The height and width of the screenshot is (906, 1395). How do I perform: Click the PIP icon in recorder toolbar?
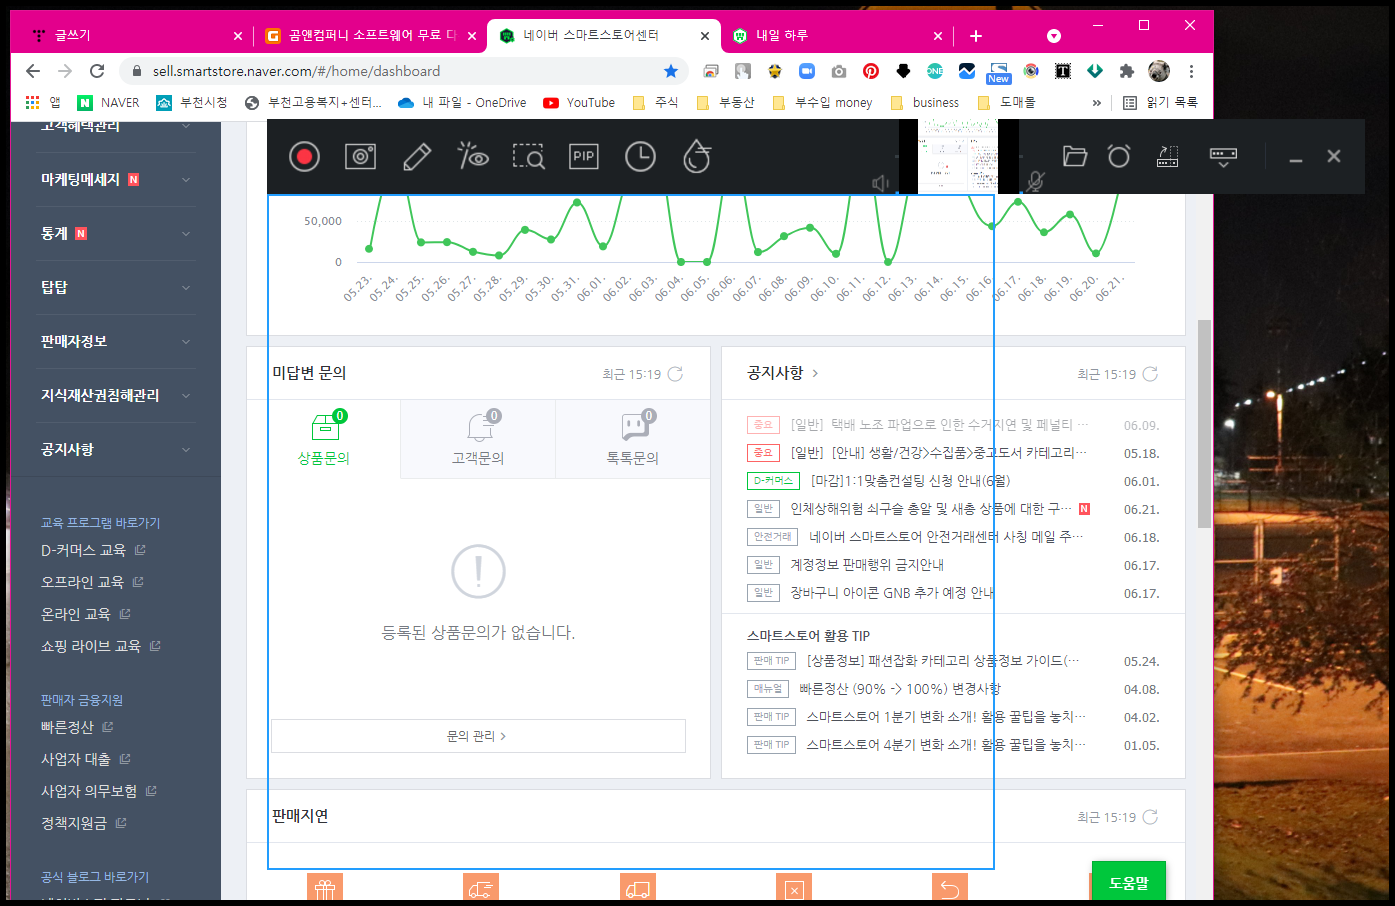584,156
